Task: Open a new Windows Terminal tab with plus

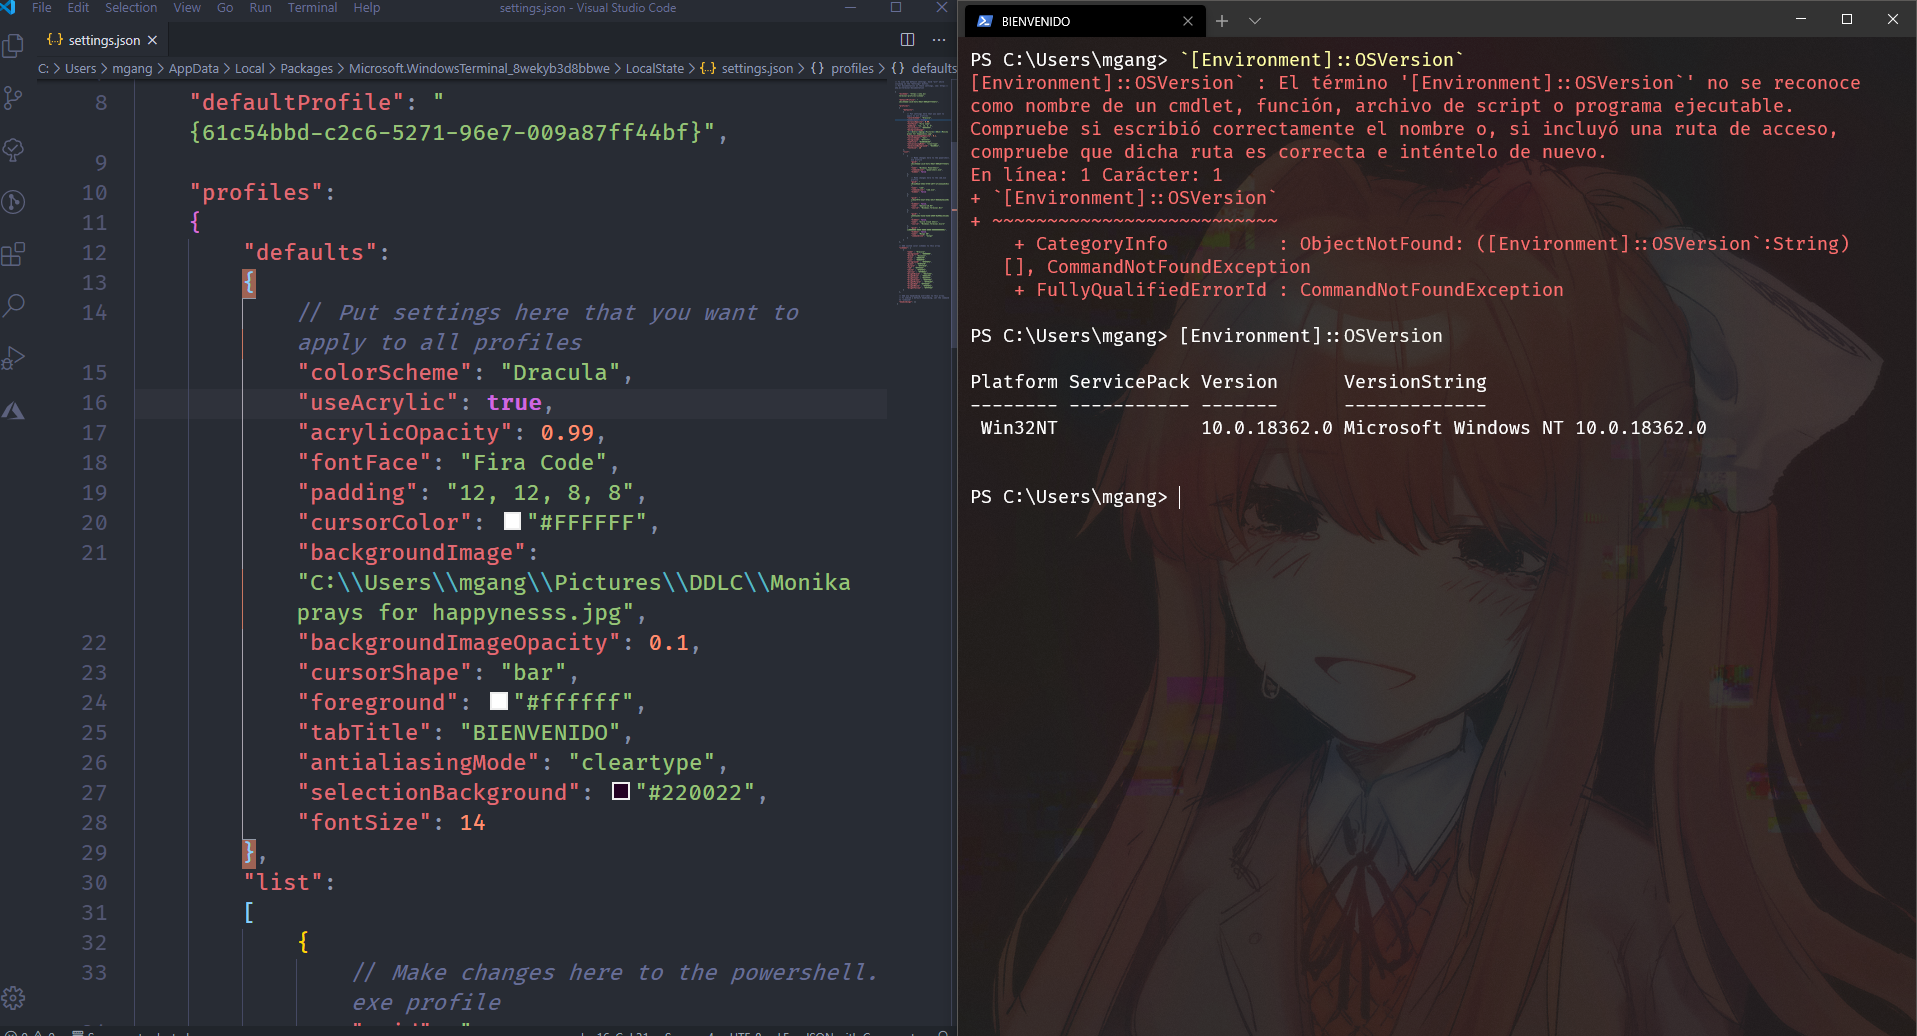Action: (x=1222, y=20)
